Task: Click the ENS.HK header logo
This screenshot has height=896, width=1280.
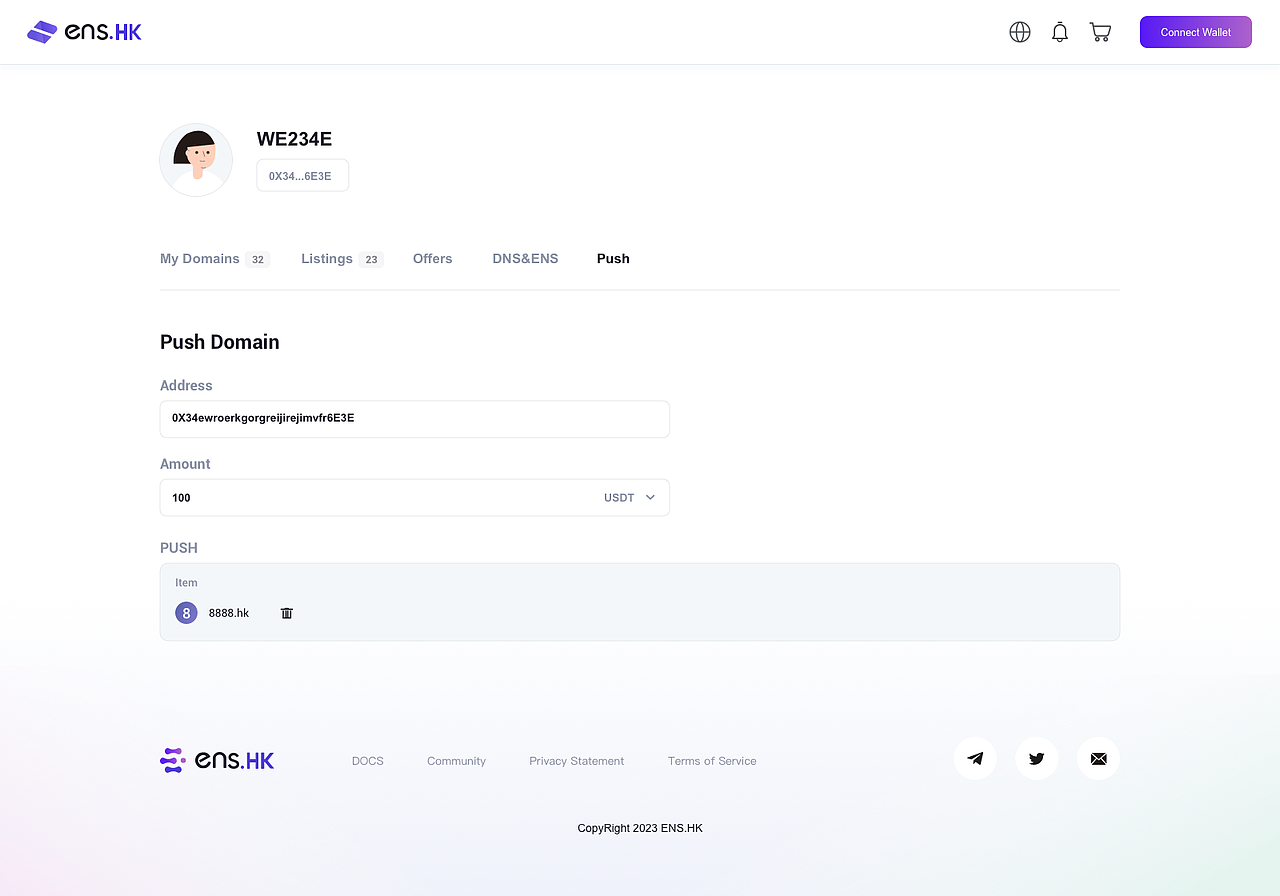Action: click(84, 32)
